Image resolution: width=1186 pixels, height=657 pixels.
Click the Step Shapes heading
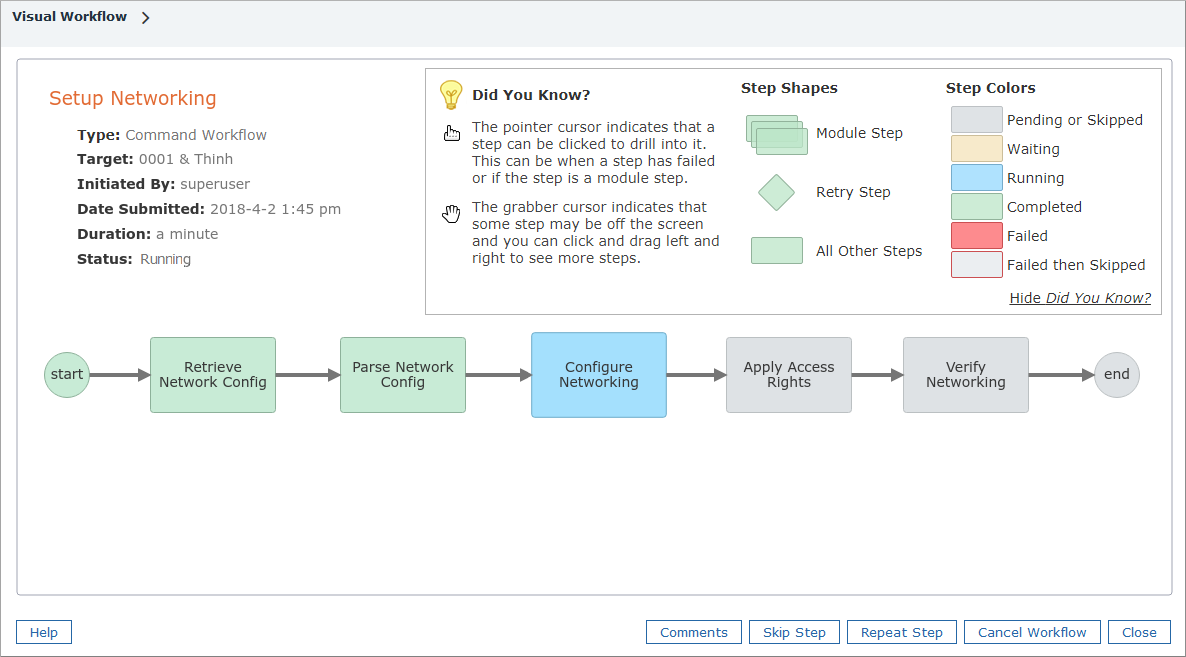[789, 88]
